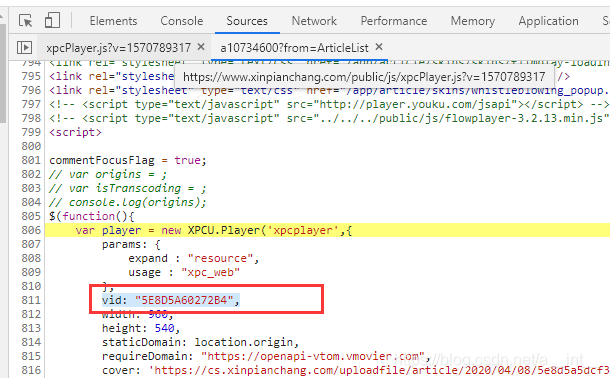Click line number 801 in the gutter

31,160
